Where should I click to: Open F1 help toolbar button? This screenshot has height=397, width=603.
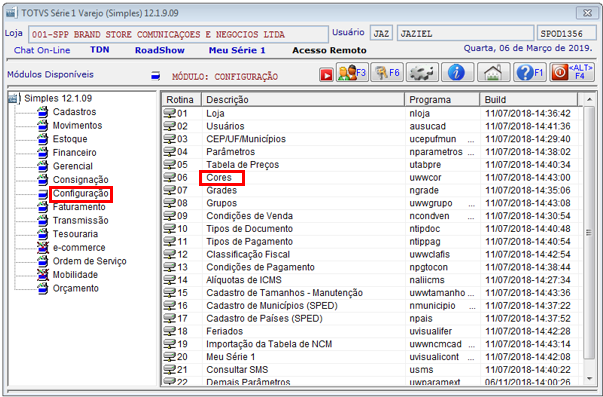point(530,72)
